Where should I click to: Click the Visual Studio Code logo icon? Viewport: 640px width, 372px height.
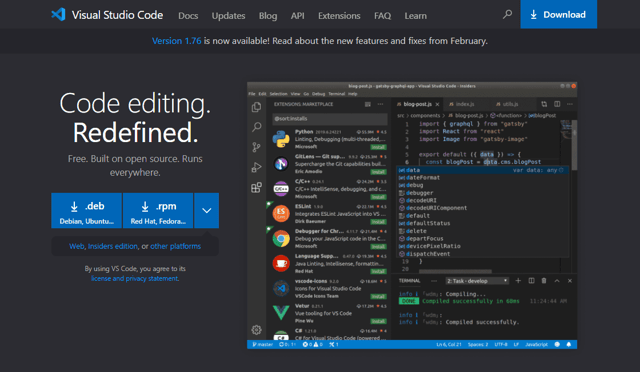coord(58,15)
